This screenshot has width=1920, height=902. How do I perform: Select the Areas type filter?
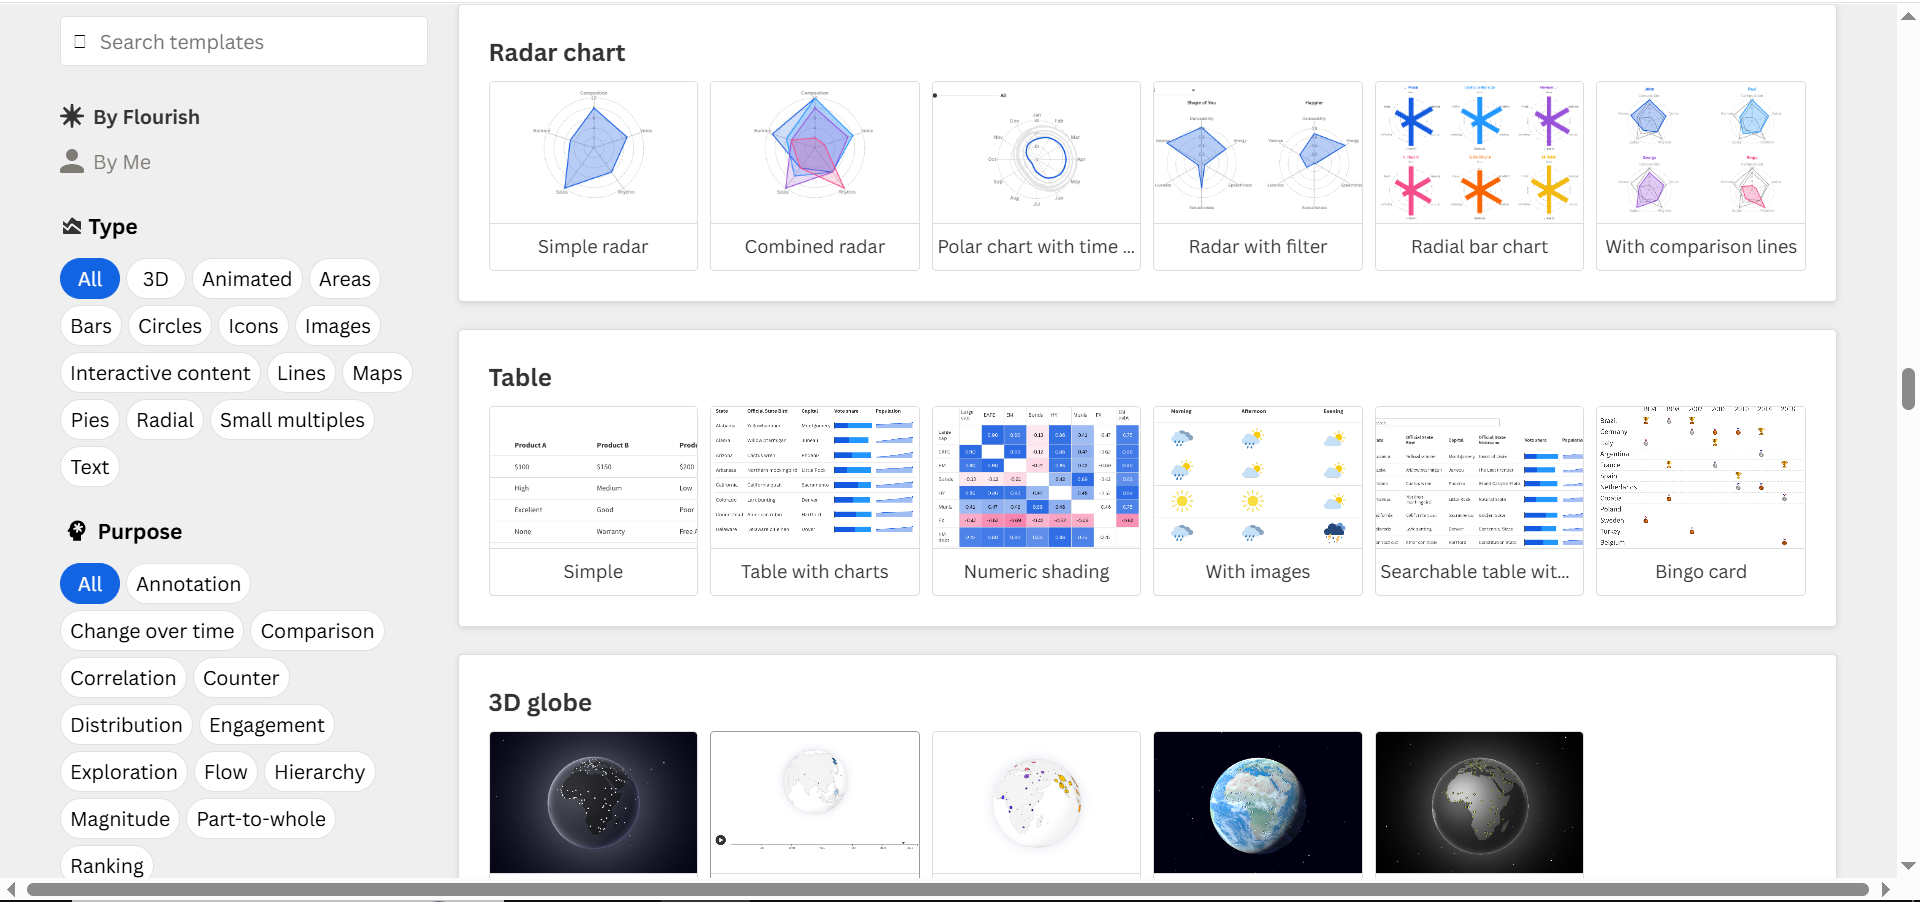tap(345, 279)
